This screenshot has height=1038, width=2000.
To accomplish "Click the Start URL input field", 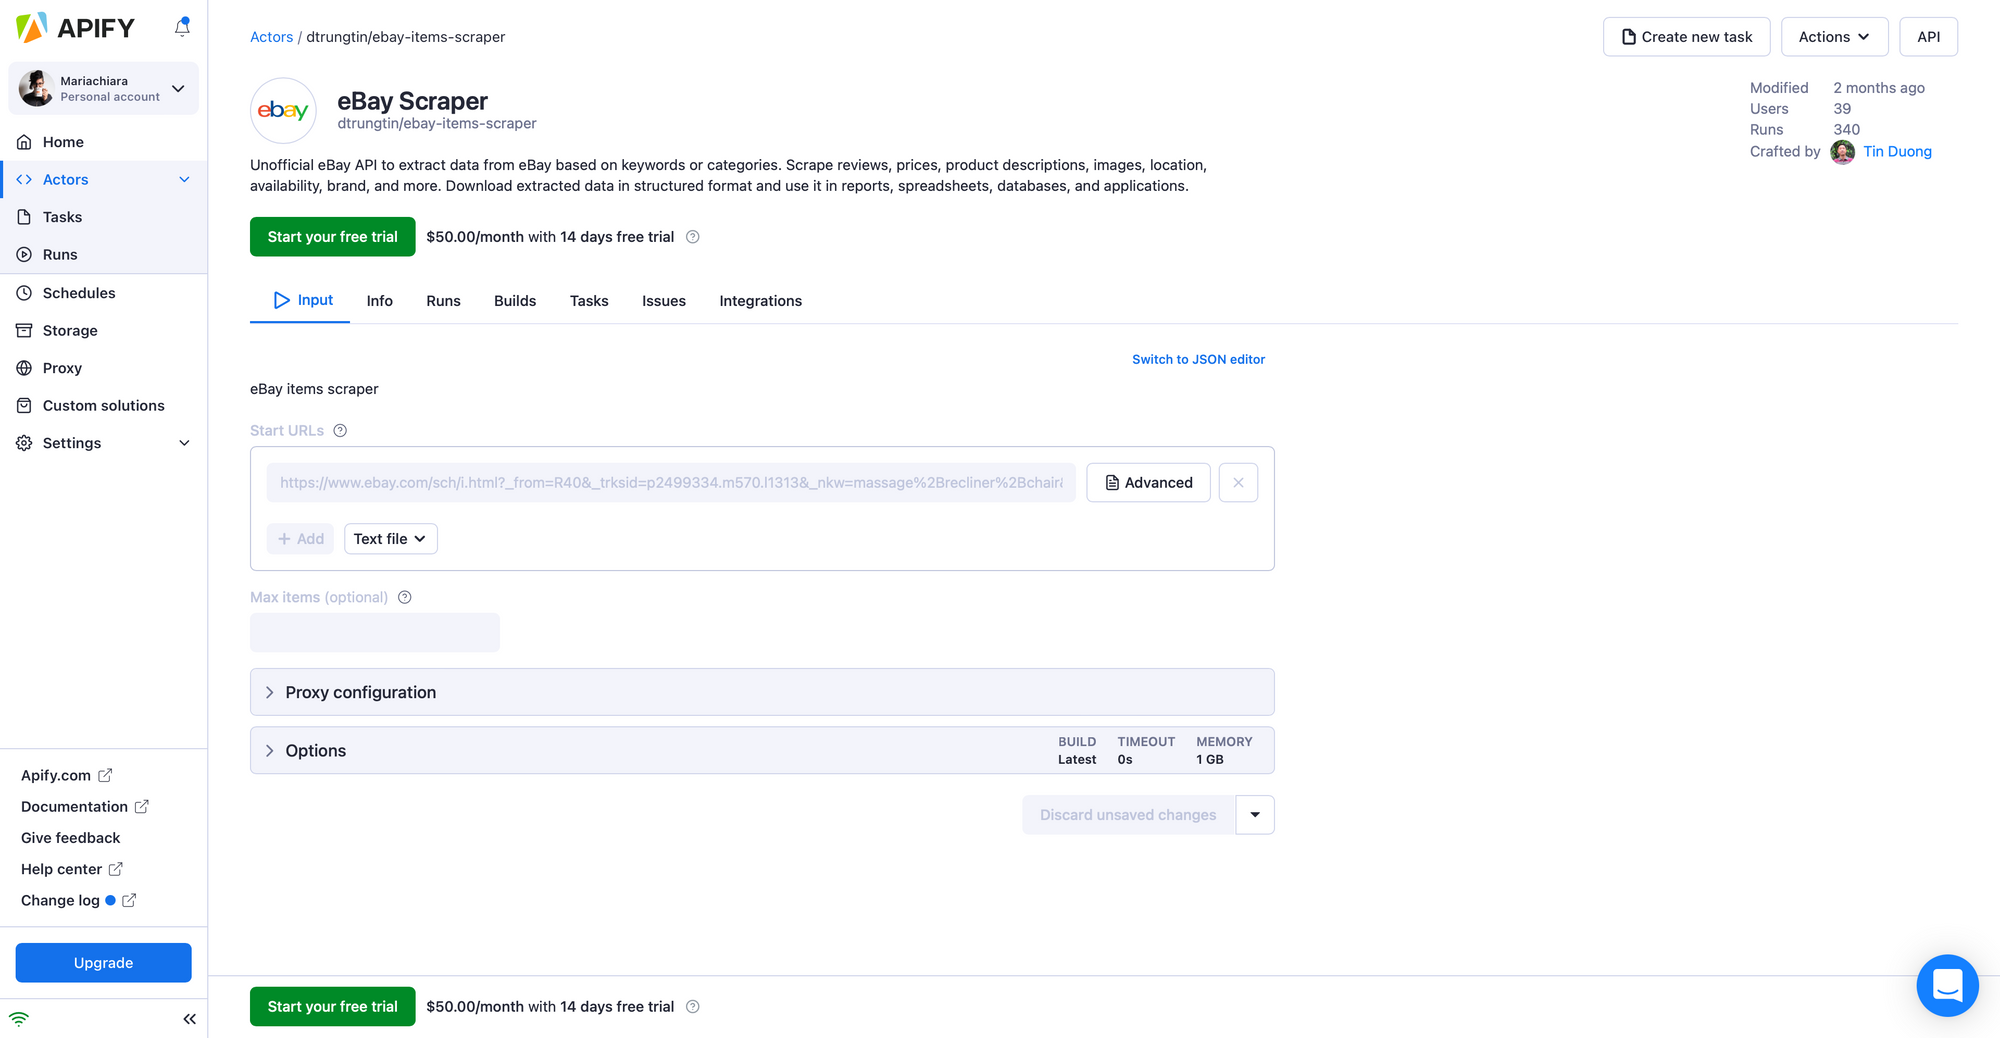I will point(671,483).
